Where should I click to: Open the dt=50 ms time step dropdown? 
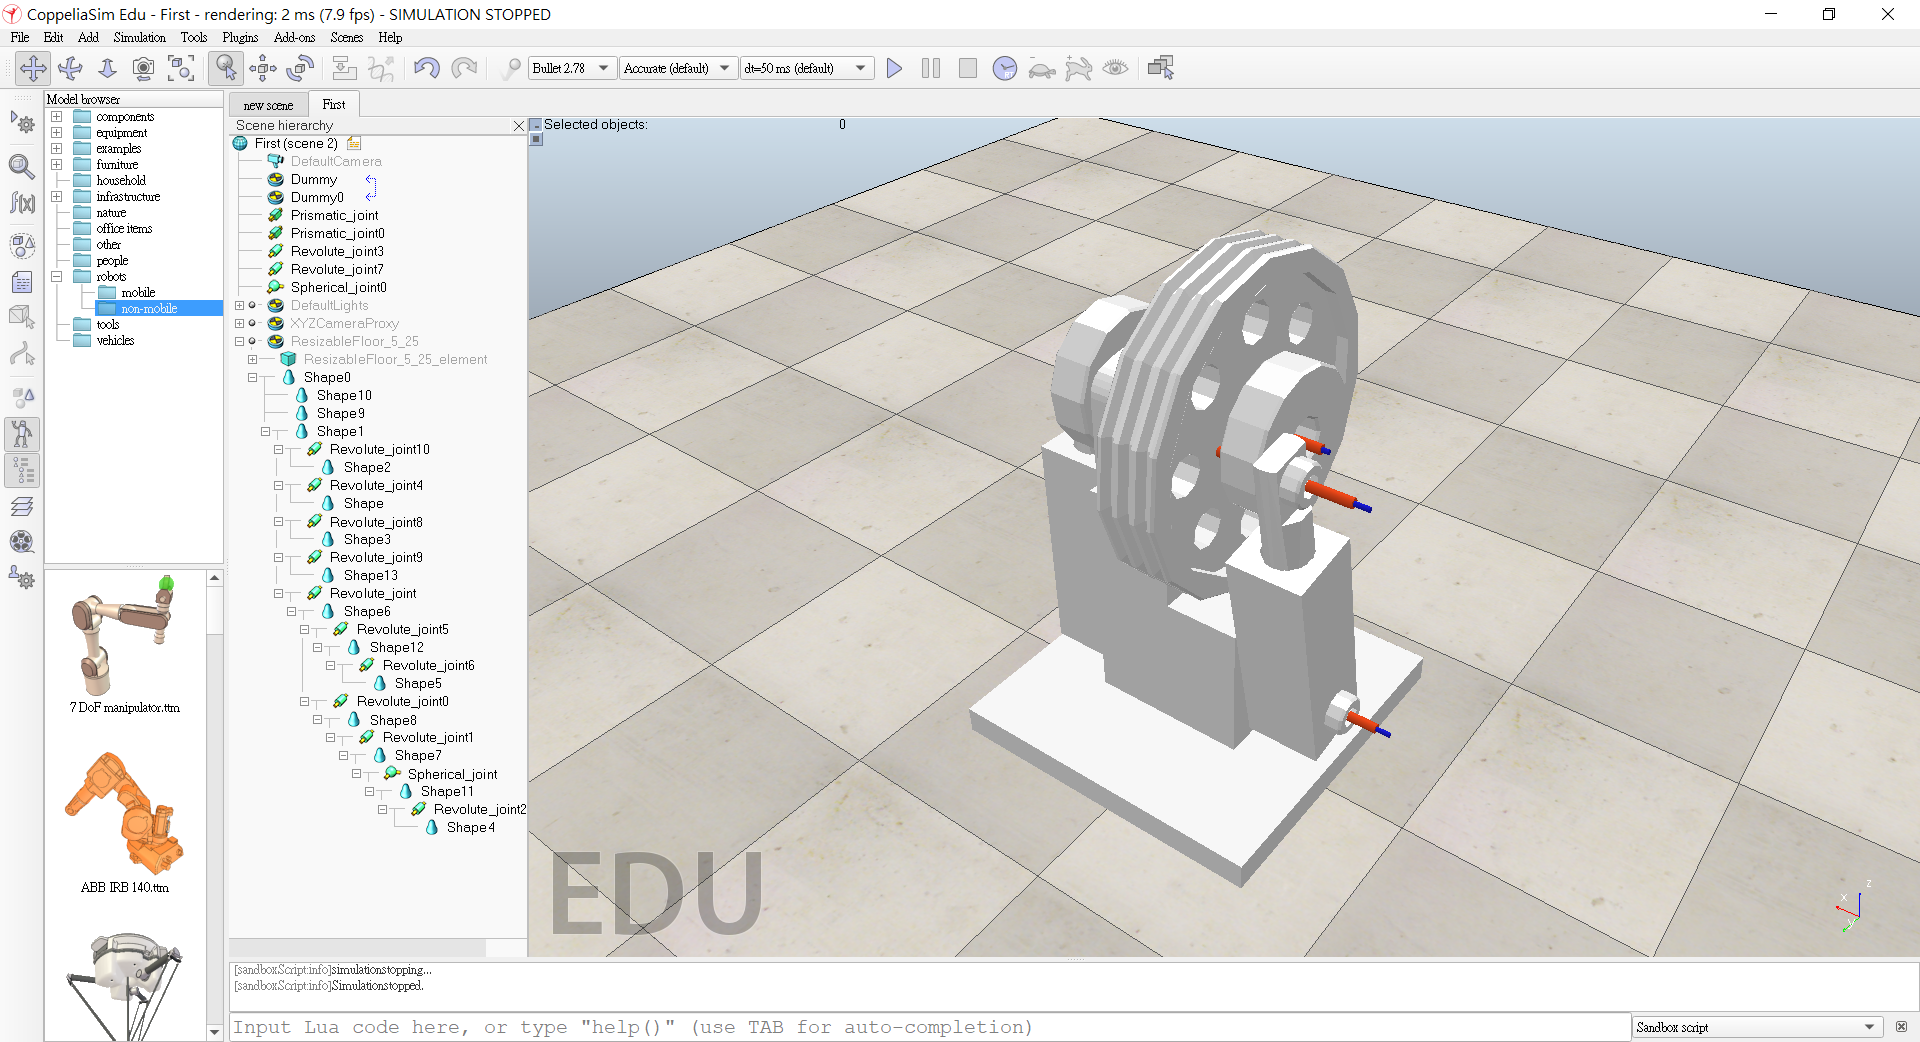[x=807, y=68]
